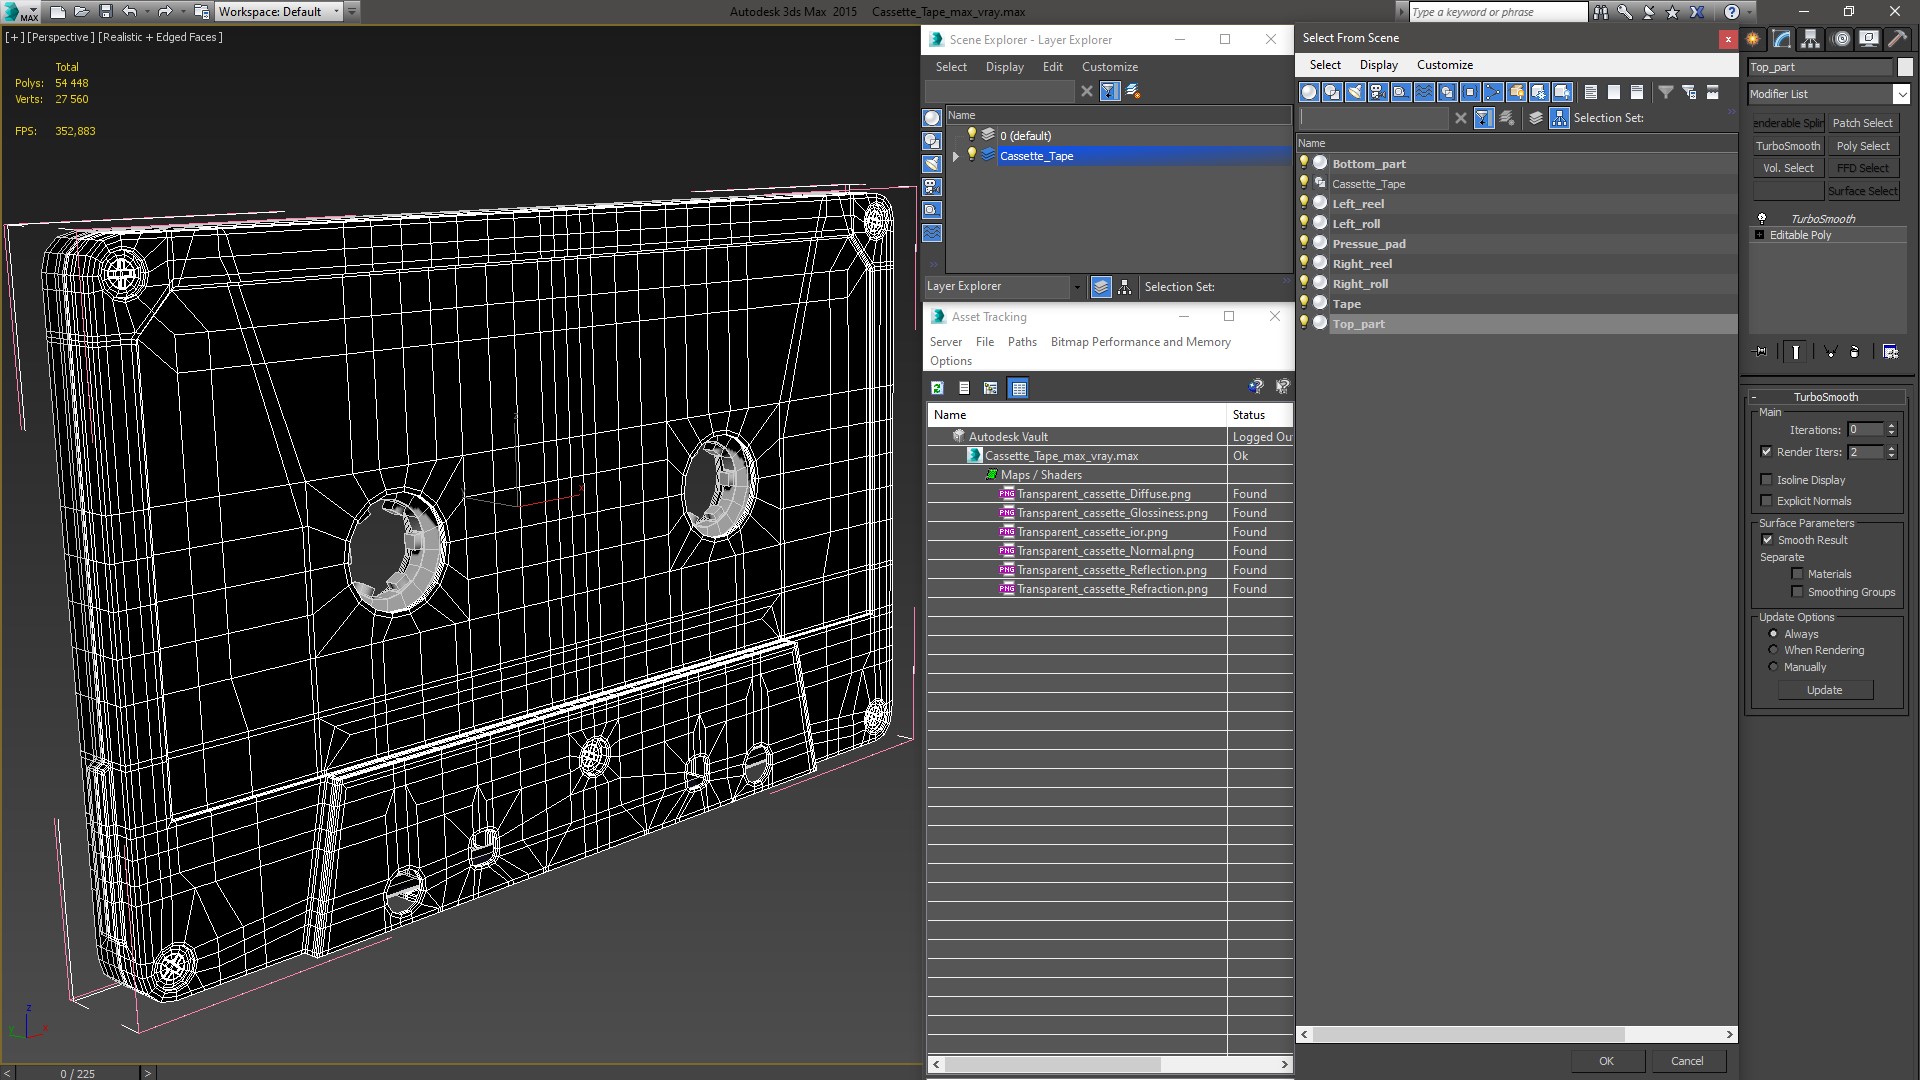Open the Hierarchy command panel tab
This screenshot has width=1920, height=1080.
(x=1811, y=39)
